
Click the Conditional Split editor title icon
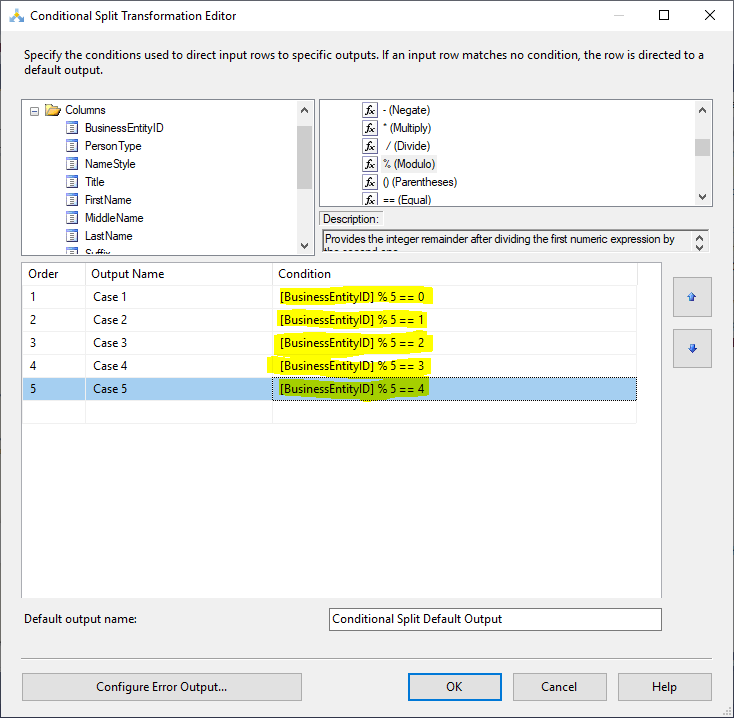coord(17,16)
